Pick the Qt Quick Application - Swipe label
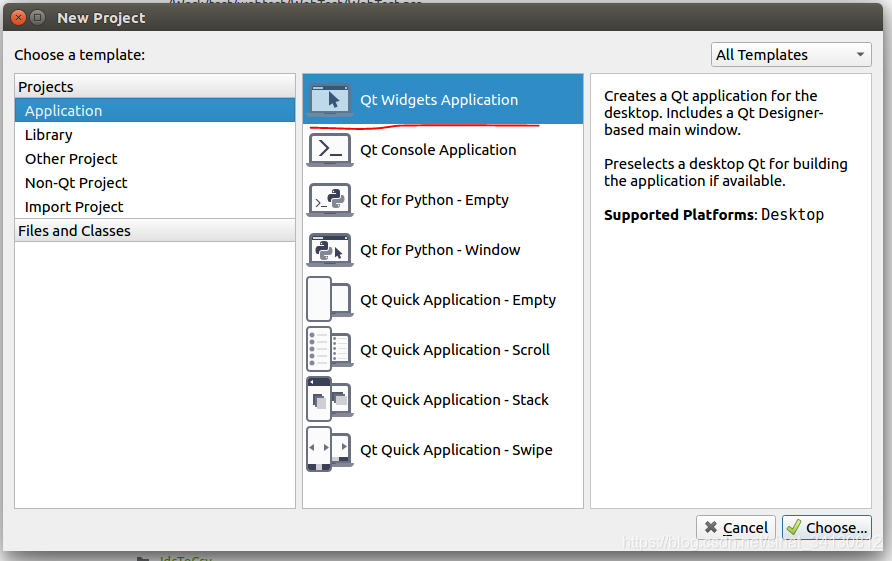The height and width of the screenshot is (561, 892). [456, 450]
